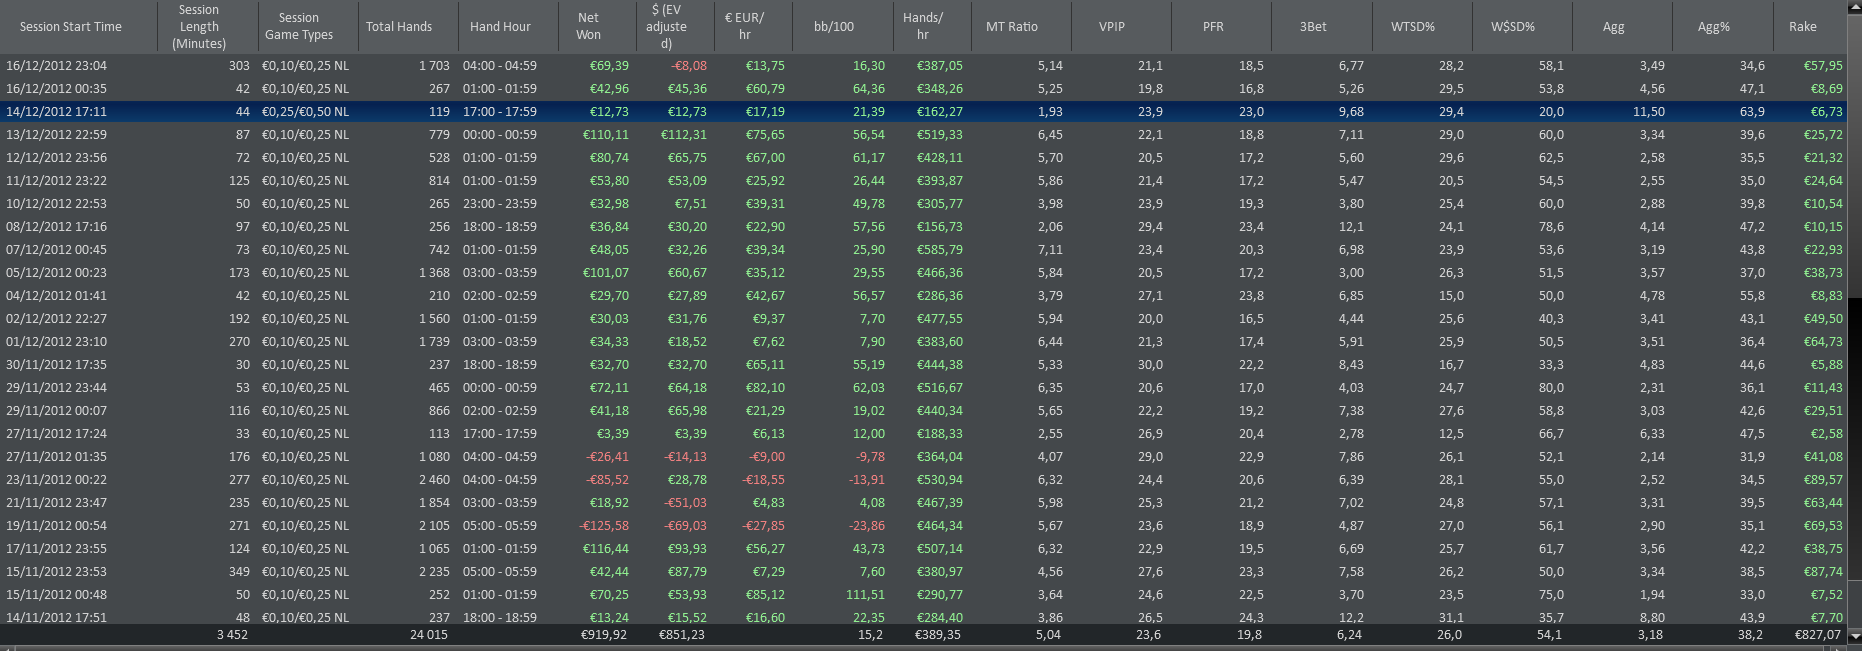Viewport: 1862px width, 651px height.
Task: Click the Hand Hour column header
Action: click(x=500, y=27)
